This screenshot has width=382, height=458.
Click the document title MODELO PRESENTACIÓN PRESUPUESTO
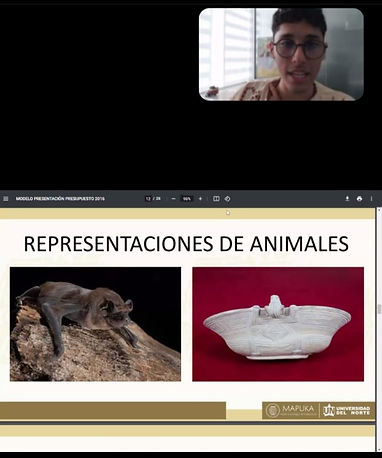(x=60, y=199)
